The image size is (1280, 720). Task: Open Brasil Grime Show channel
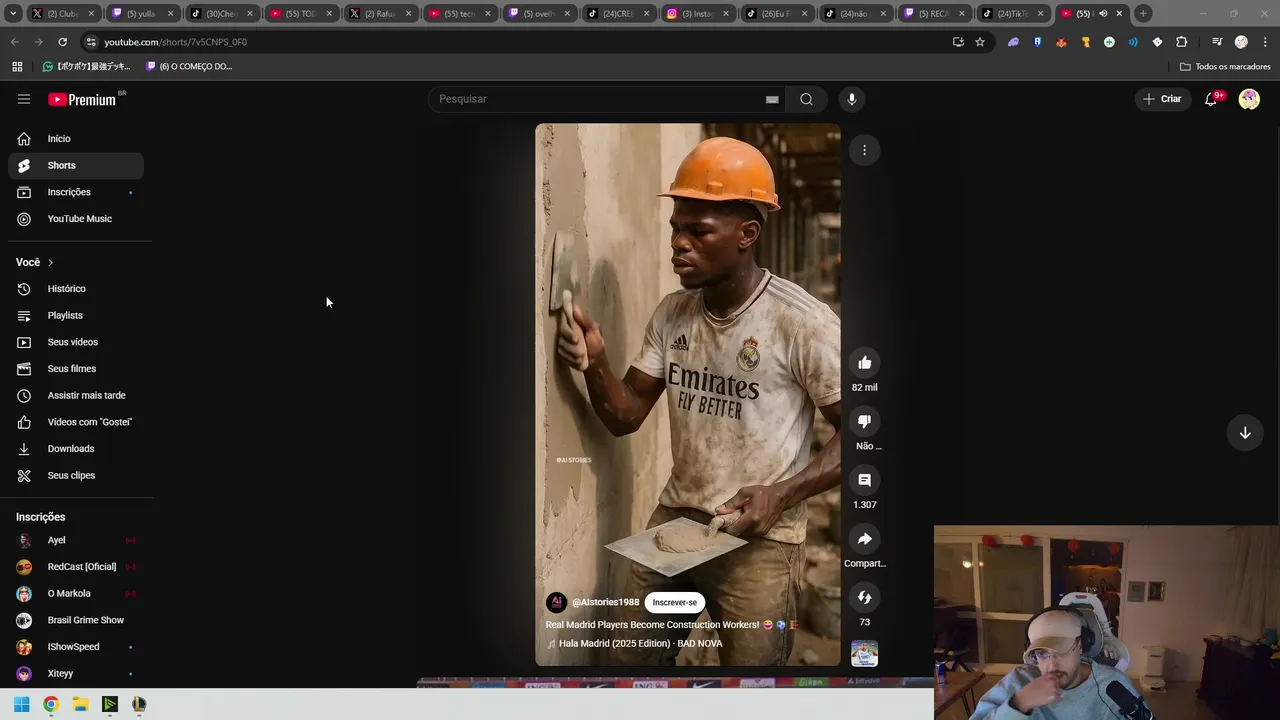[x=76, y=620]
